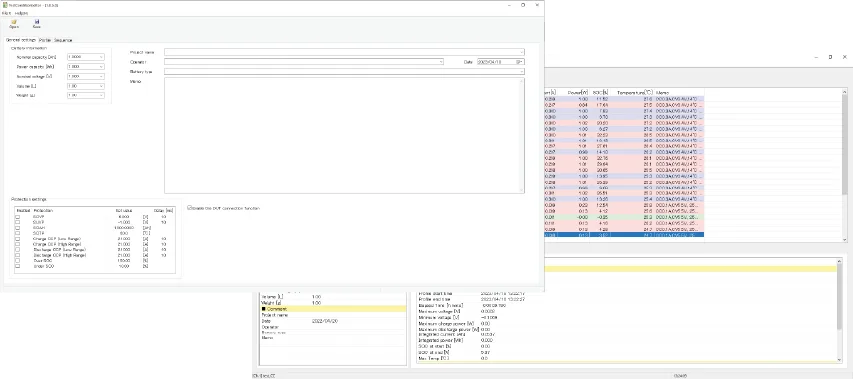Minimize the back results window
The width and height of the screenshot is (853, 380).
coord(815,57)
